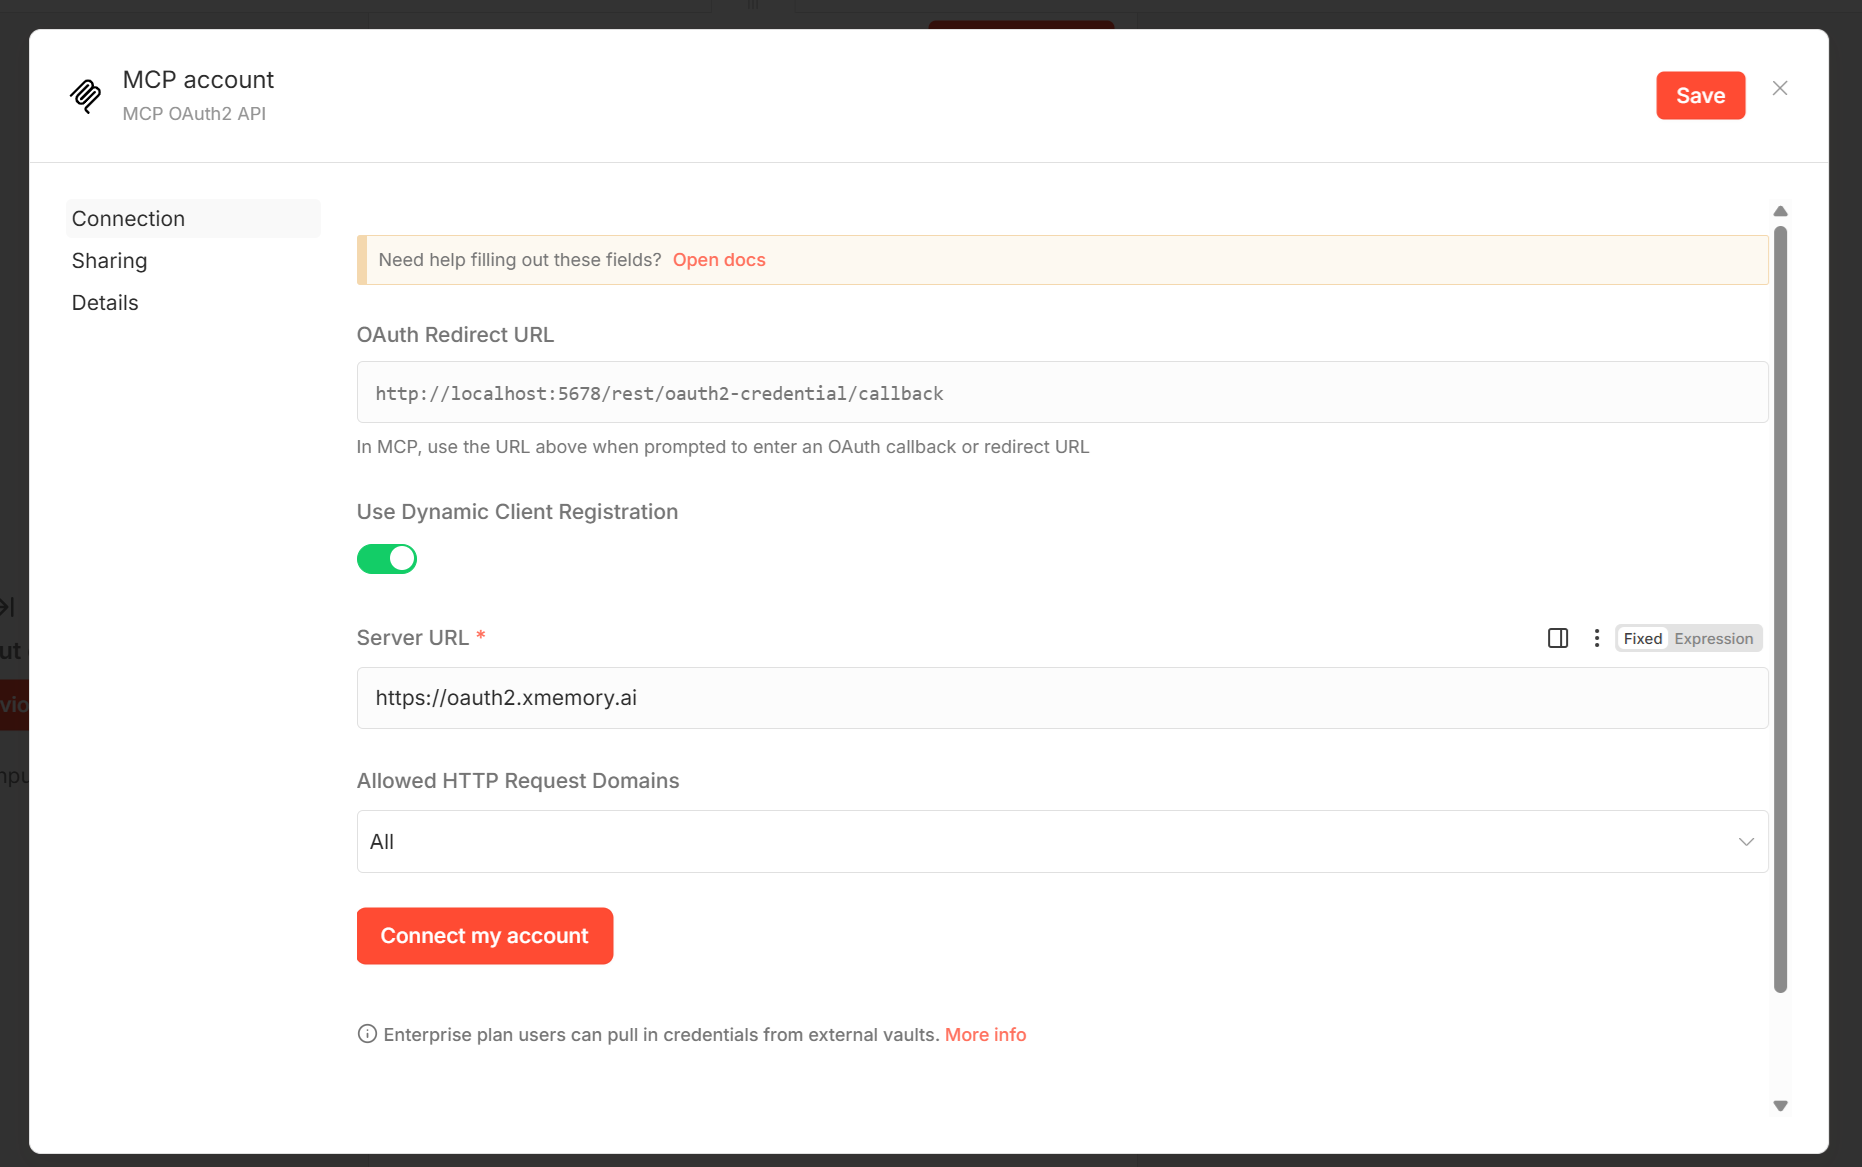Image resolution: width=1862 pixels, height=1167 pixels.
Task: Open the Server URL panel layout icon
Action: point(1557,638)
